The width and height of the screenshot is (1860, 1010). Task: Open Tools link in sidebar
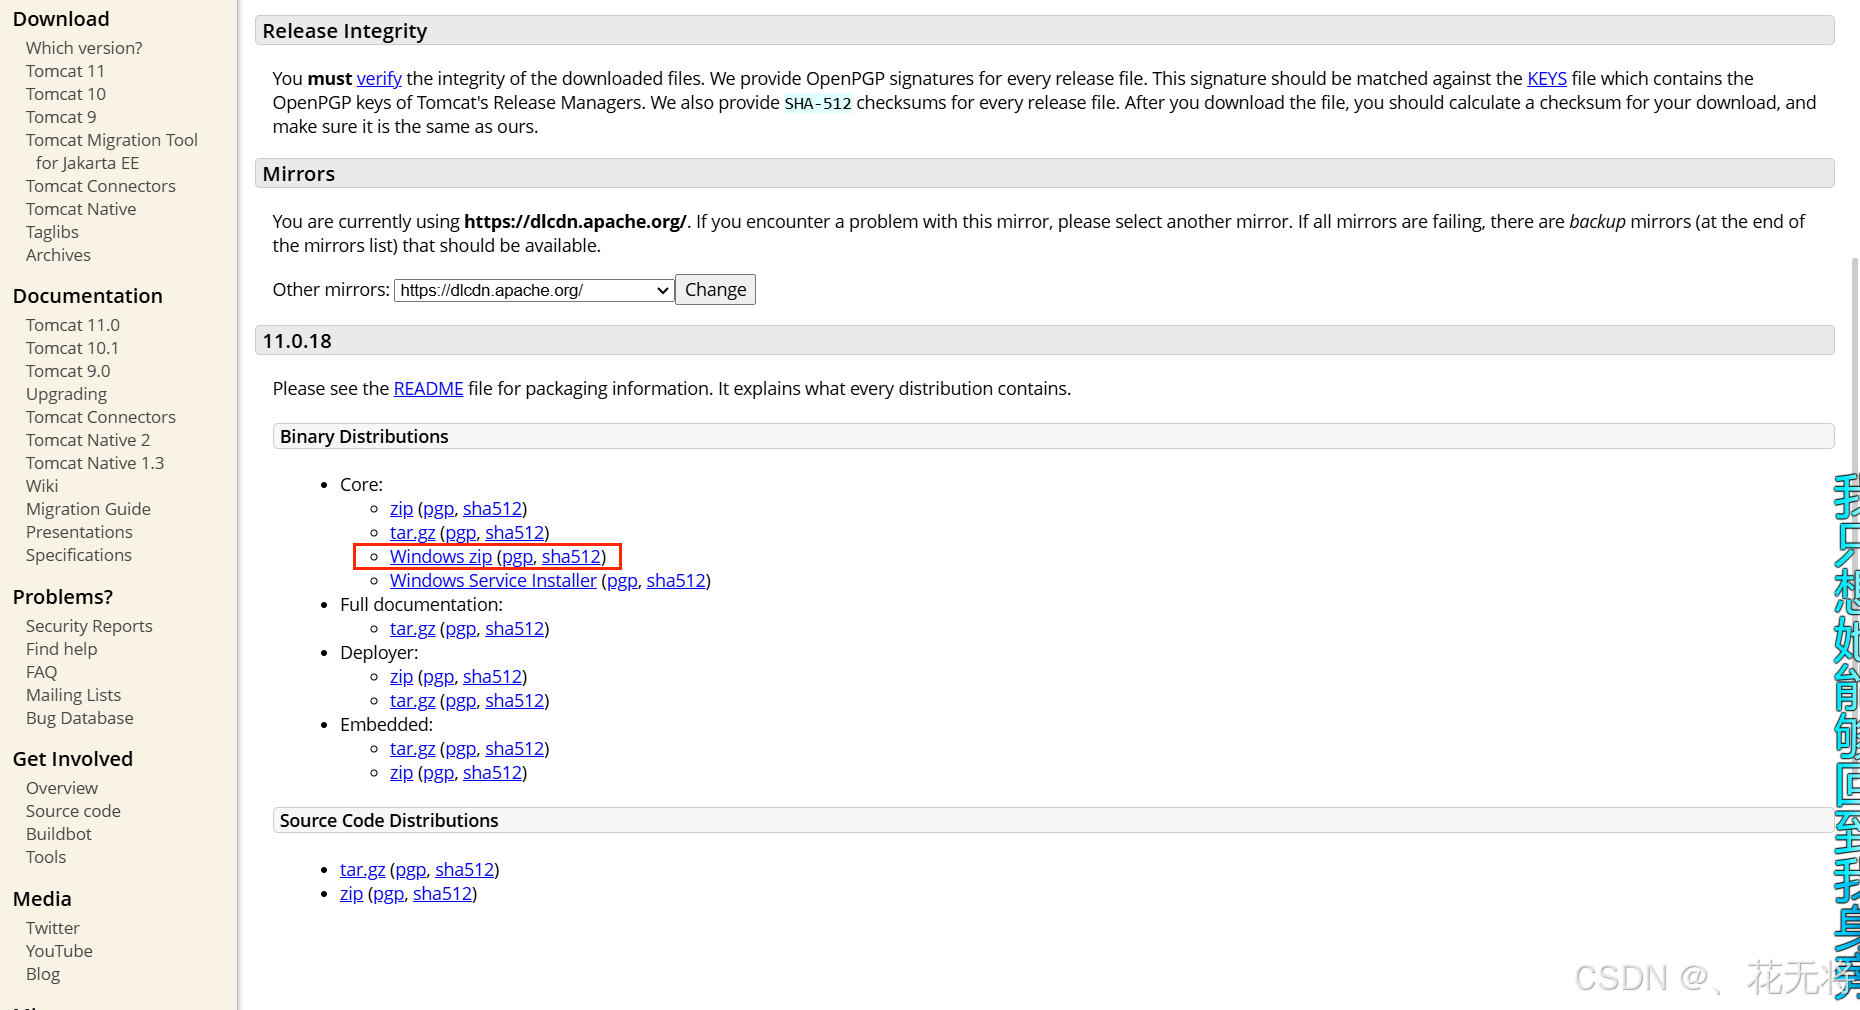tap(46, 857)
